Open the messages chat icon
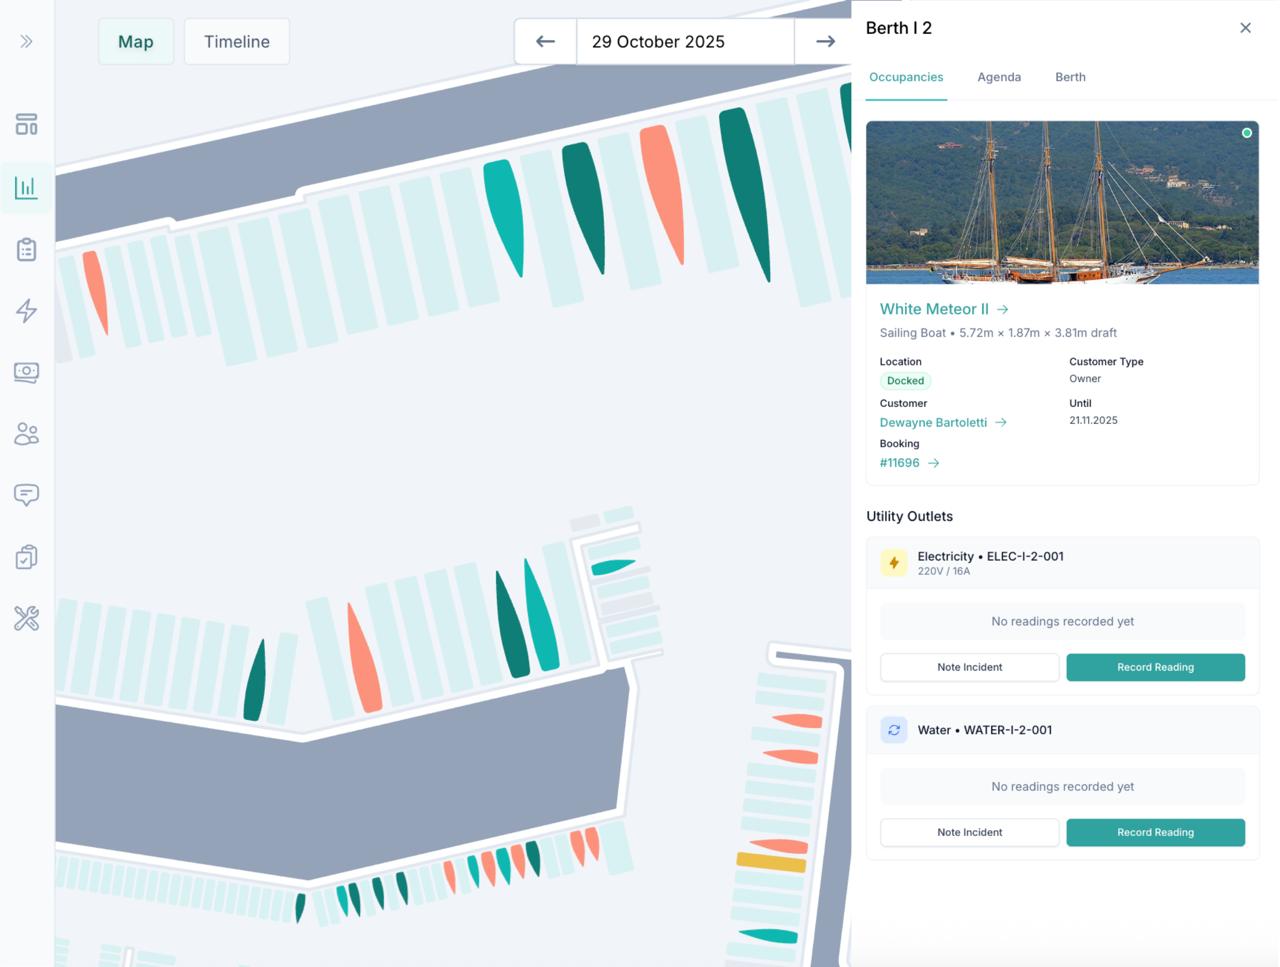 pos(26,495)
